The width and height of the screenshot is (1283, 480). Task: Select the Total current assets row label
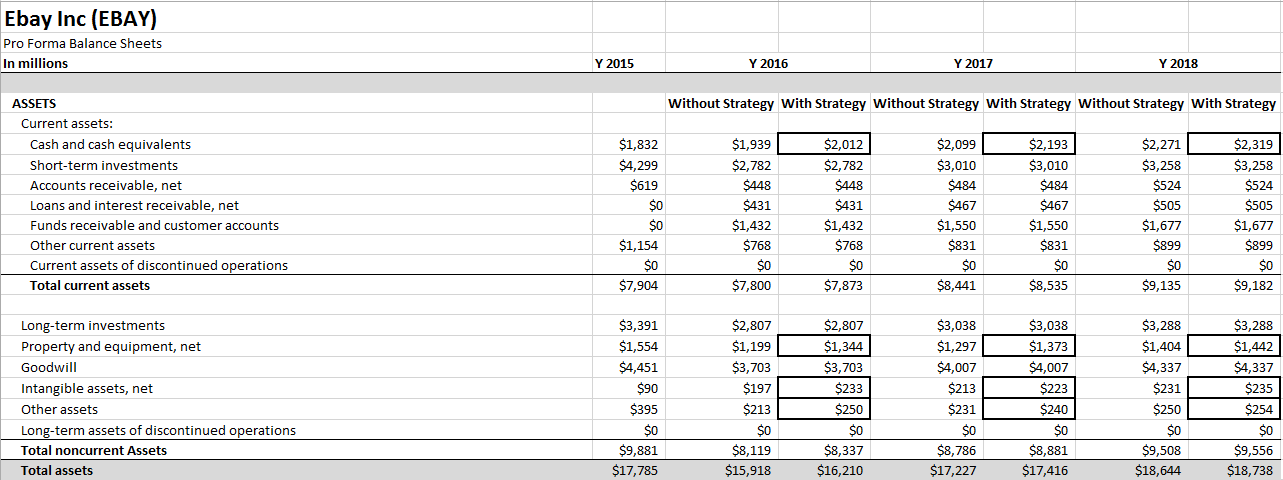(x=90, y=286)
